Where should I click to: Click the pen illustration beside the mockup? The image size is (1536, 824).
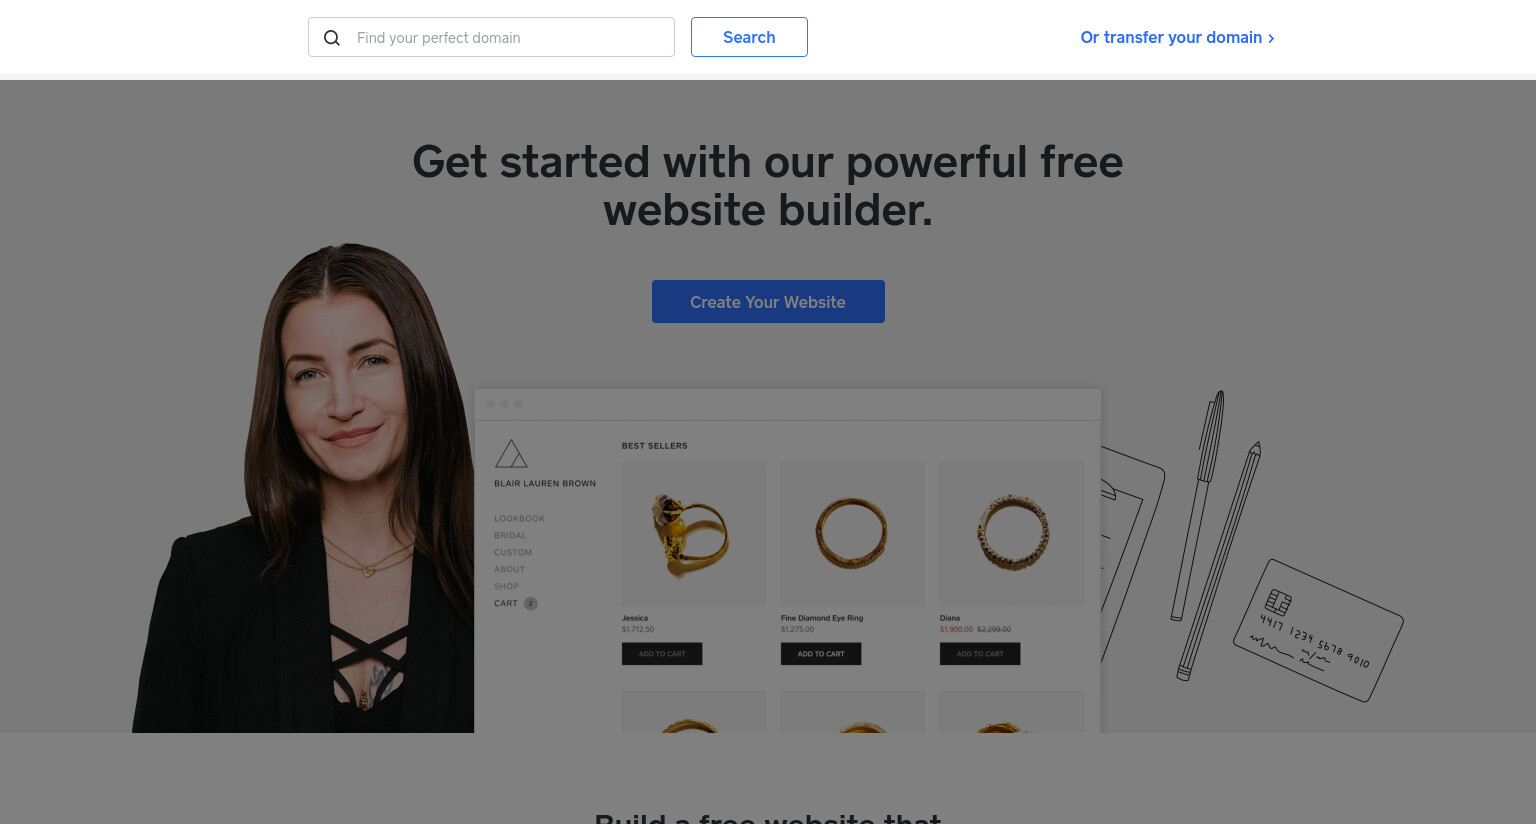1198,505
